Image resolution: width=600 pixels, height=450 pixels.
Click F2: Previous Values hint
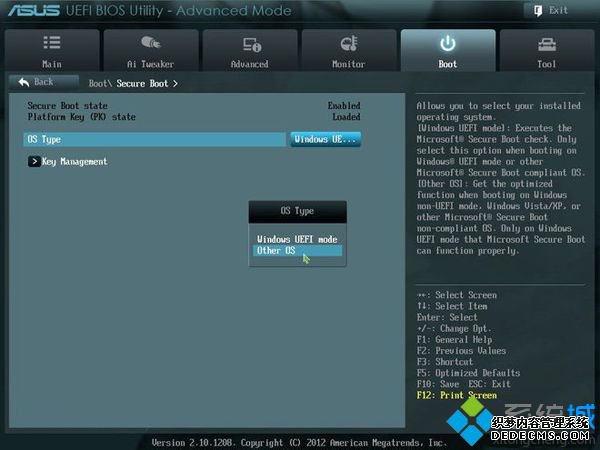[x=461, y=351]
